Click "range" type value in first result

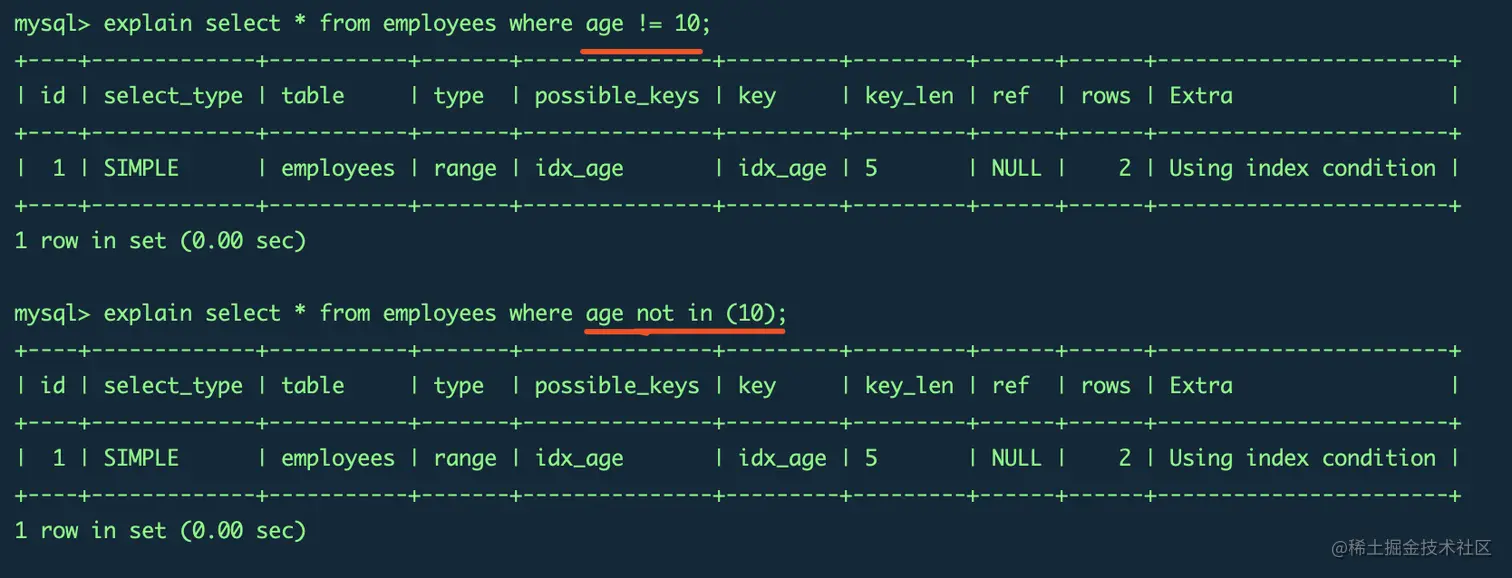click(x=465, y=168)
